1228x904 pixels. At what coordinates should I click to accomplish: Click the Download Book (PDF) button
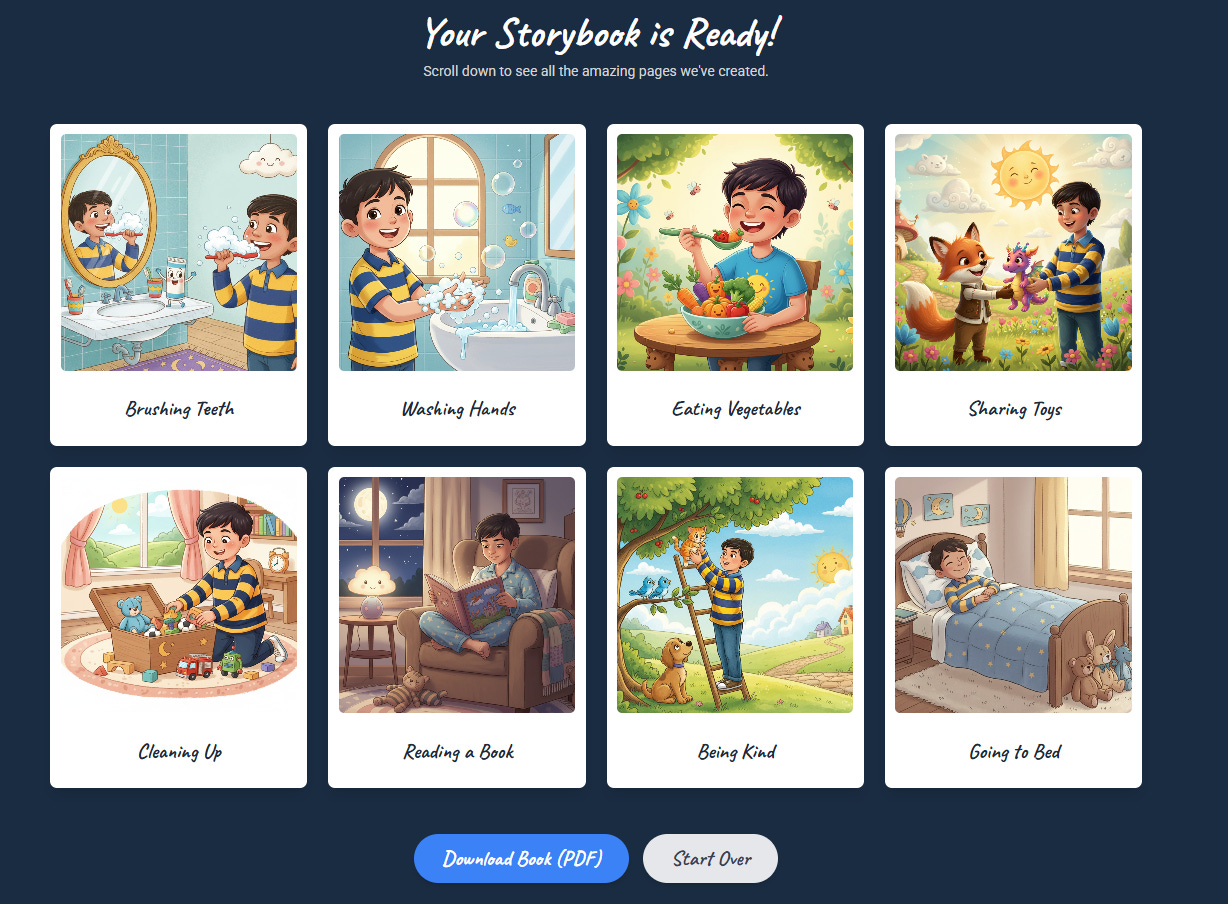pos(521,858)
